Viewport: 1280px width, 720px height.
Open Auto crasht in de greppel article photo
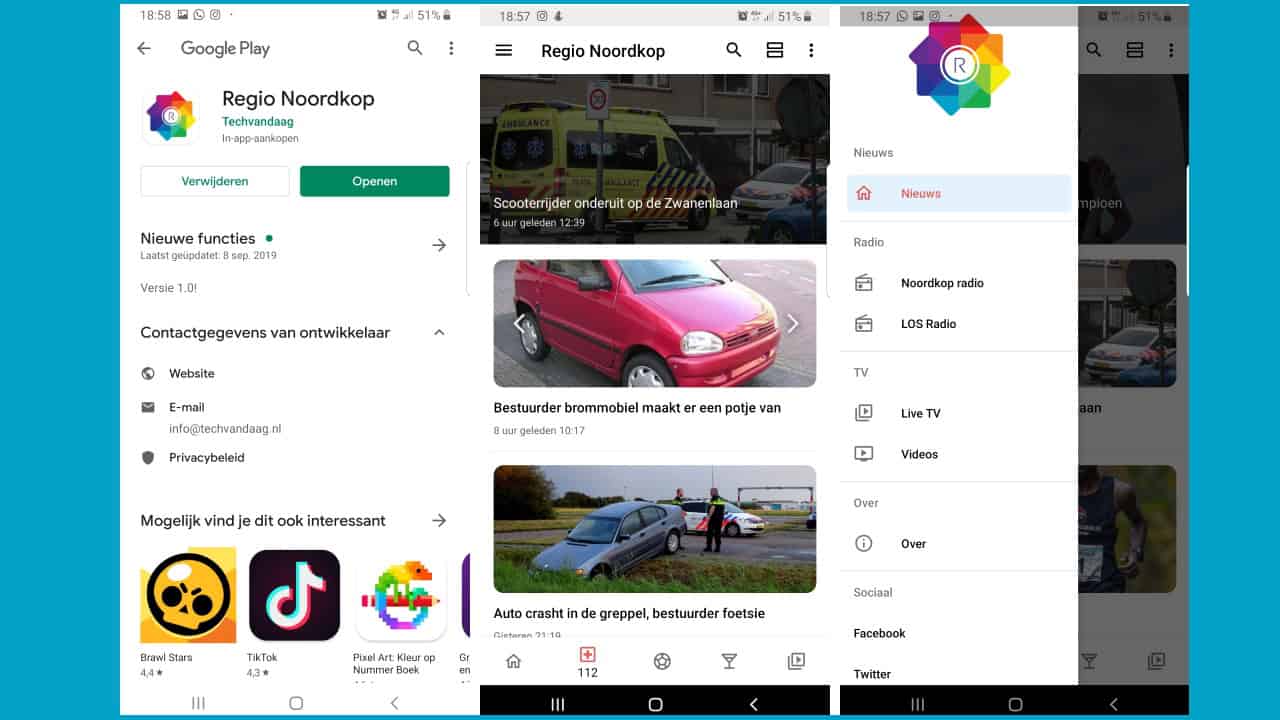click(x=655, y=529)
